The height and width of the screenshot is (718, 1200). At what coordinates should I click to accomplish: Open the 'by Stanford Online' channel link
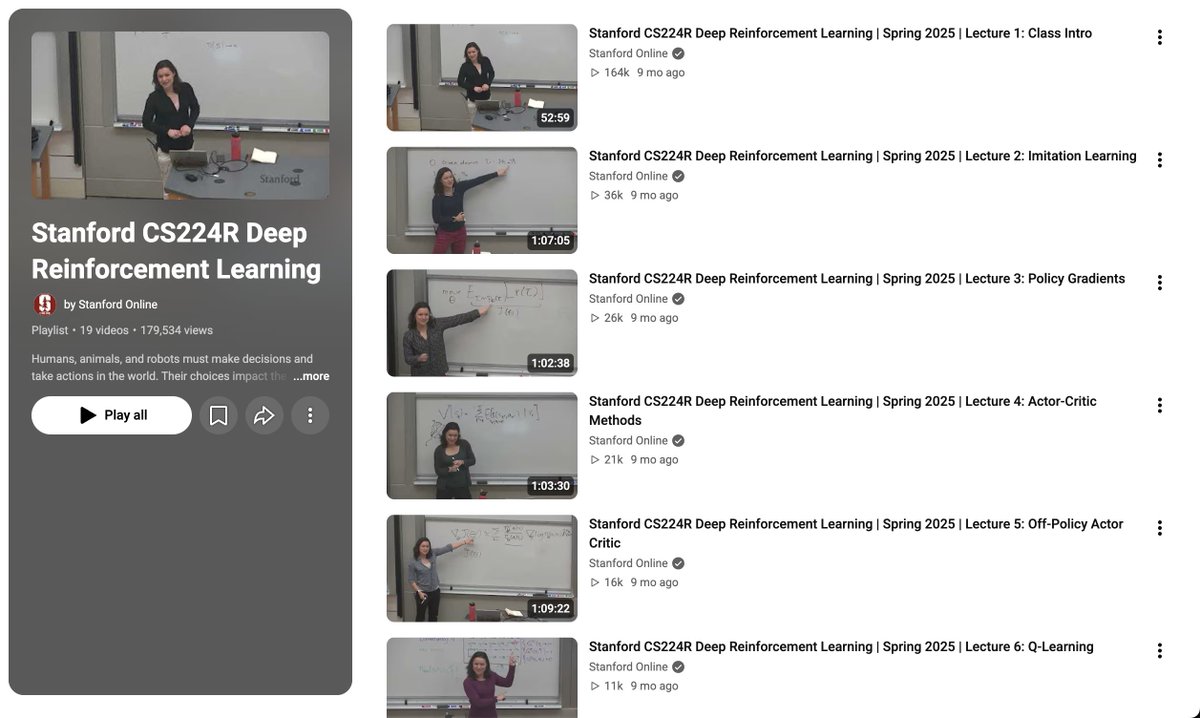(x=110, y=304)
